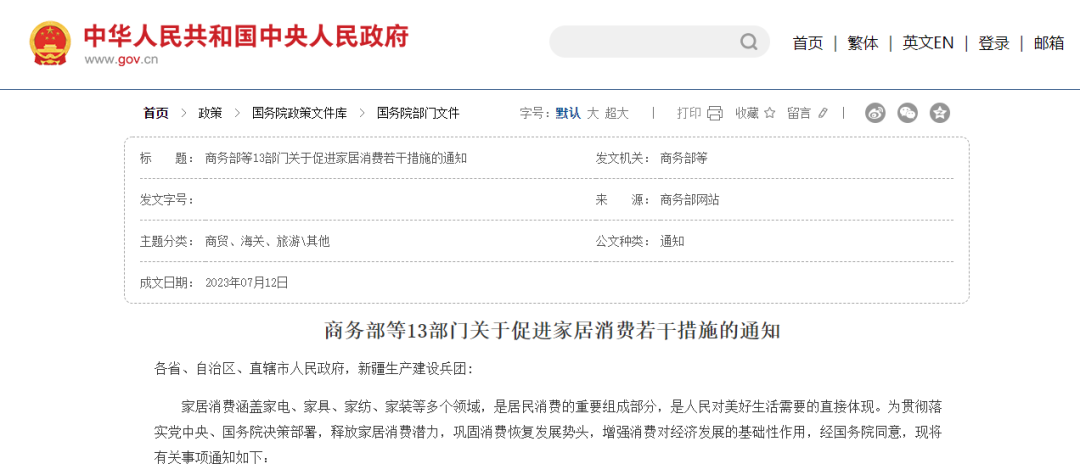This screenshot has height=475, width=1080.
Task: Click the source value 商务部网站
Action: coord(689,200)
